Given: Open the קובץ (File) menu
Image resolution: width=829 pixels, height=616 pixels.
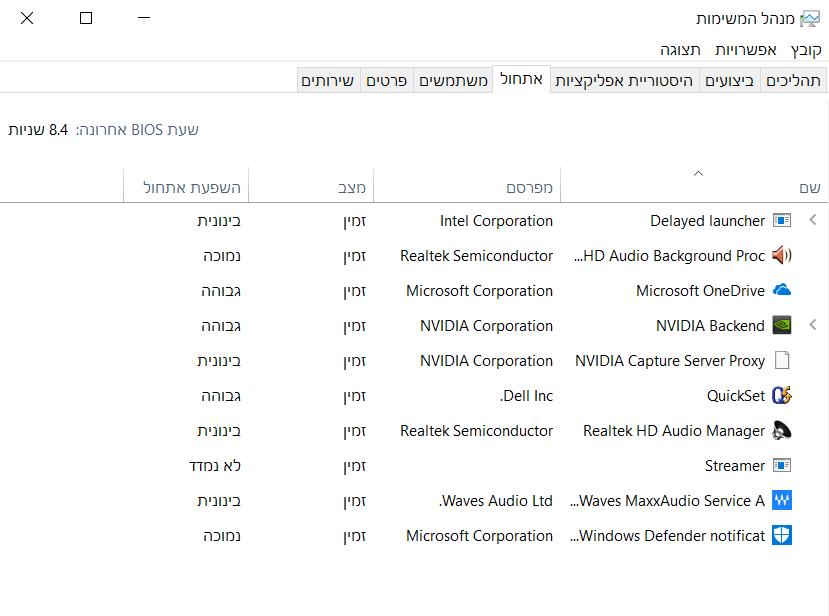Looking at the screenshot, I should pyautogui.click(x=806, y=49).
